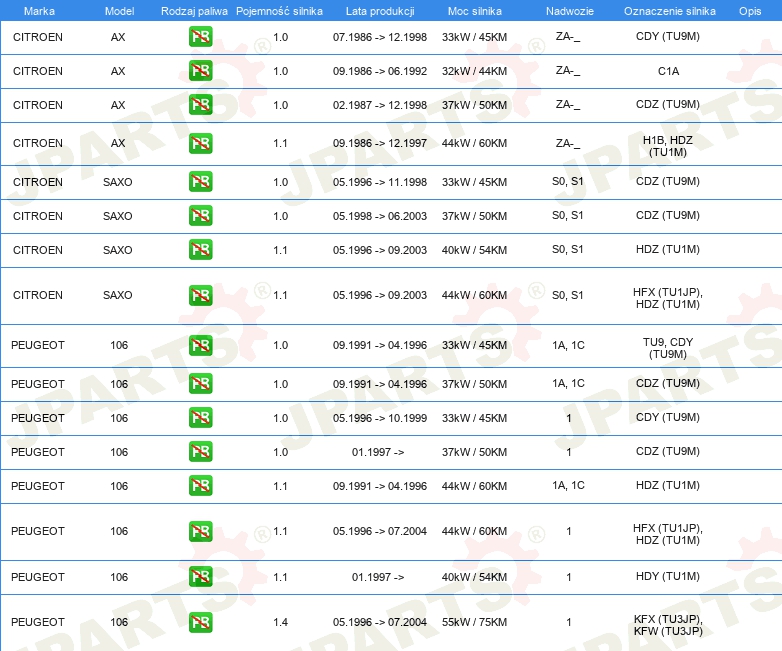
Task: Click the 32kW / 44KM power value
Action: point(474,71)
